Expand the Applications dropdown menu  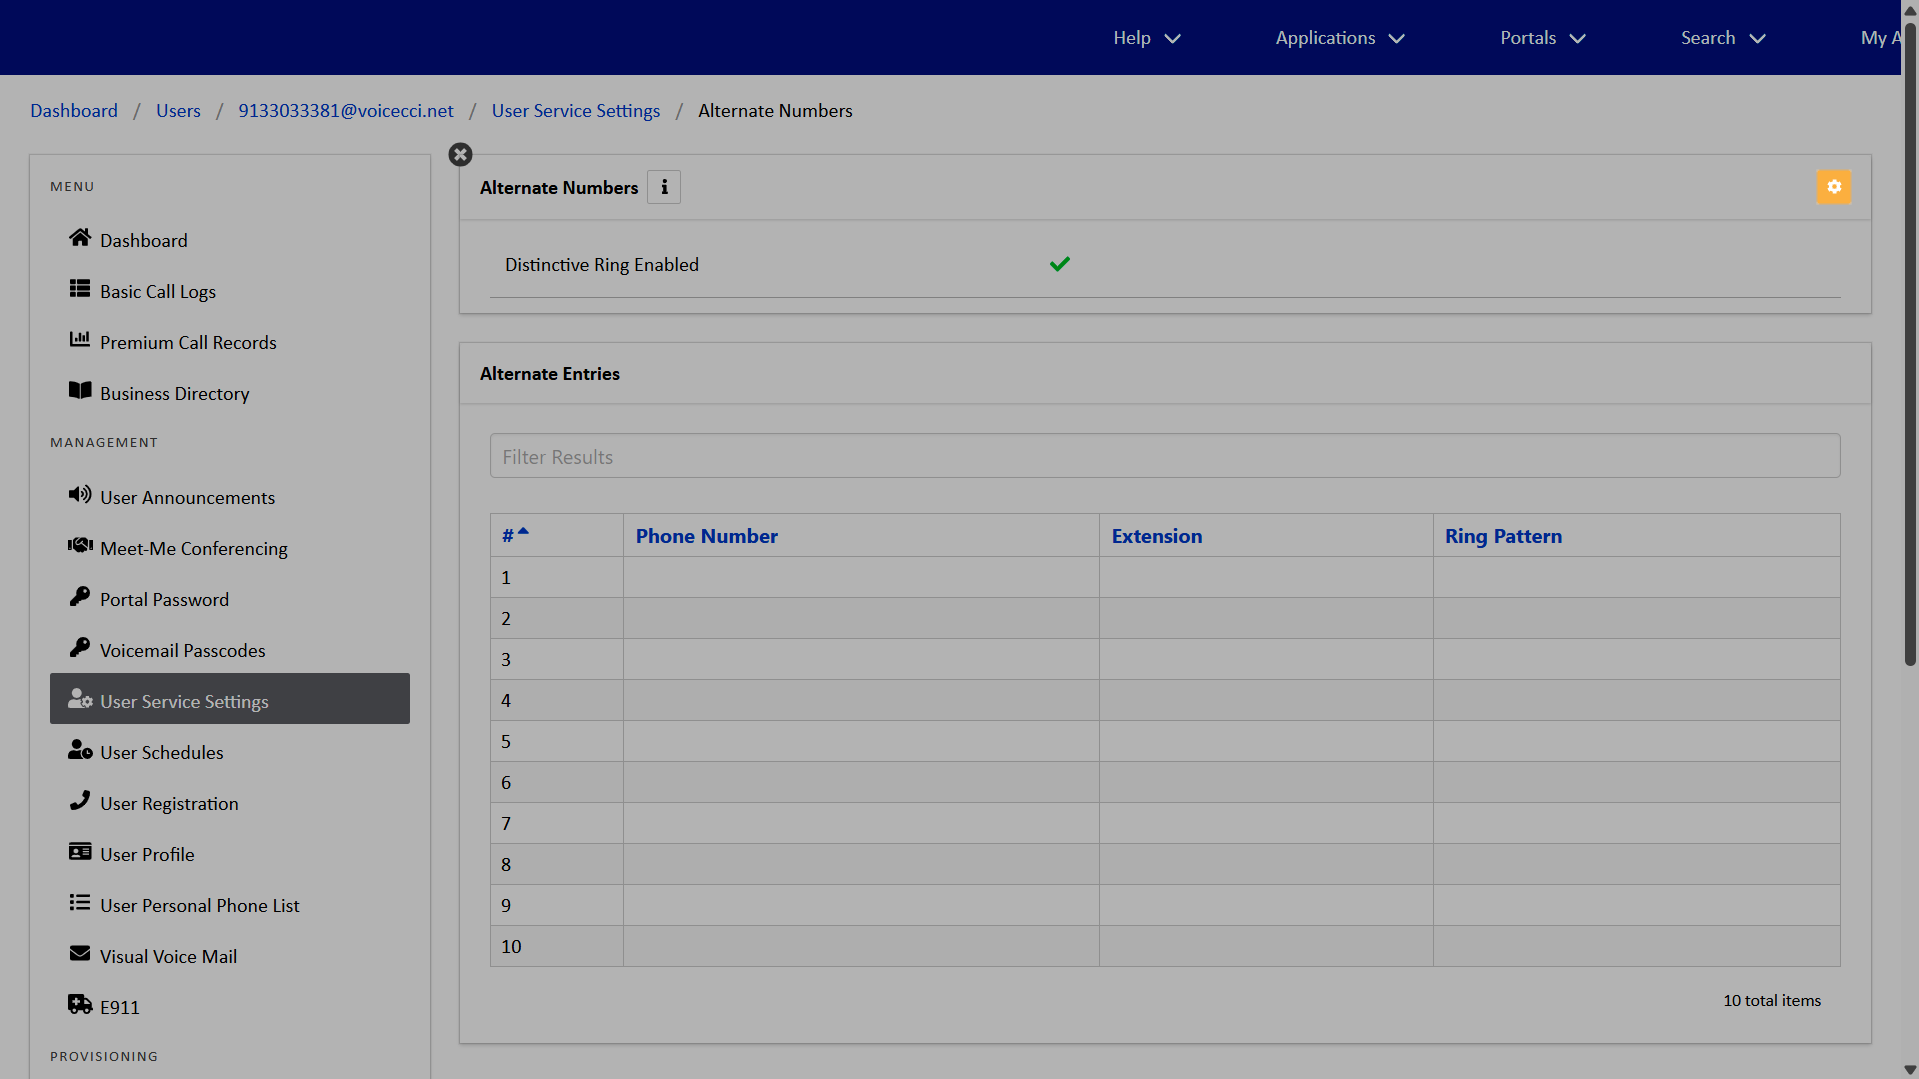pos(1339,38)
